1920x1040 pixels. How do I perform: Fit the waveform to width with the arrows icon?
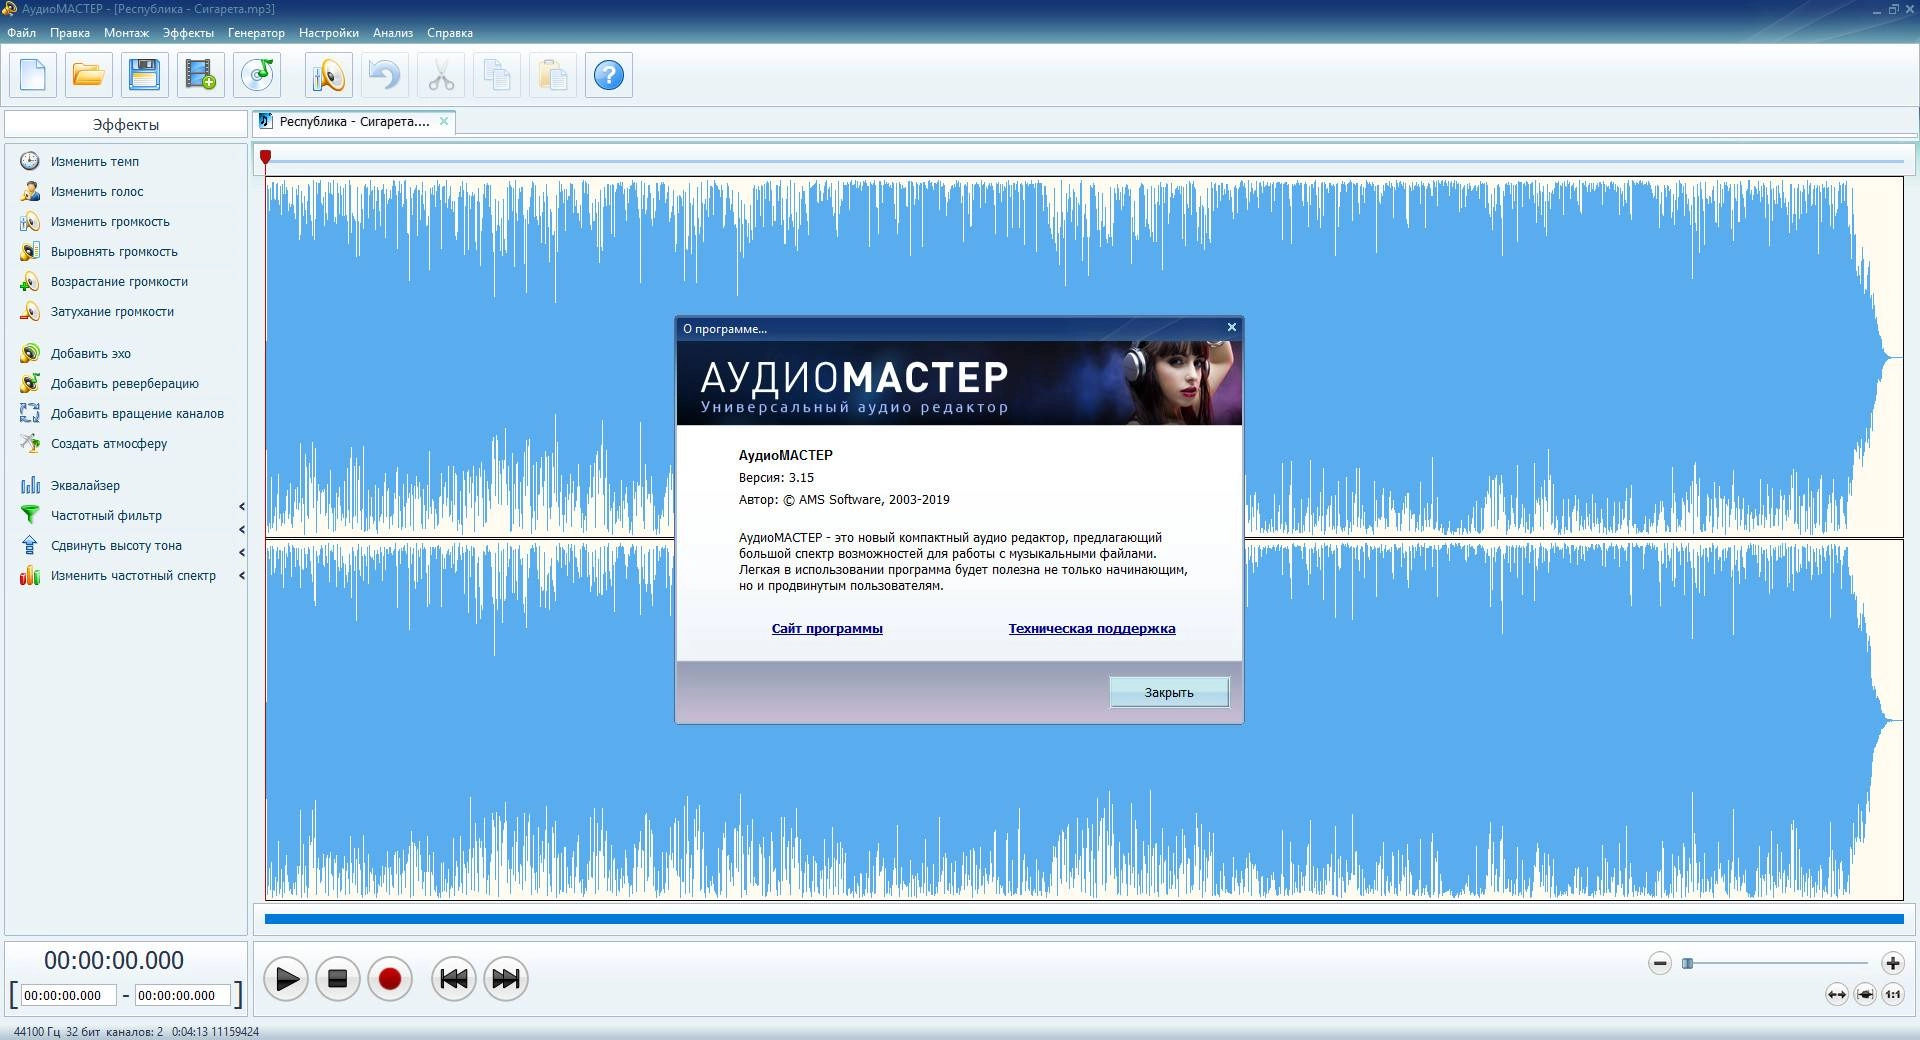[1836, 994]
